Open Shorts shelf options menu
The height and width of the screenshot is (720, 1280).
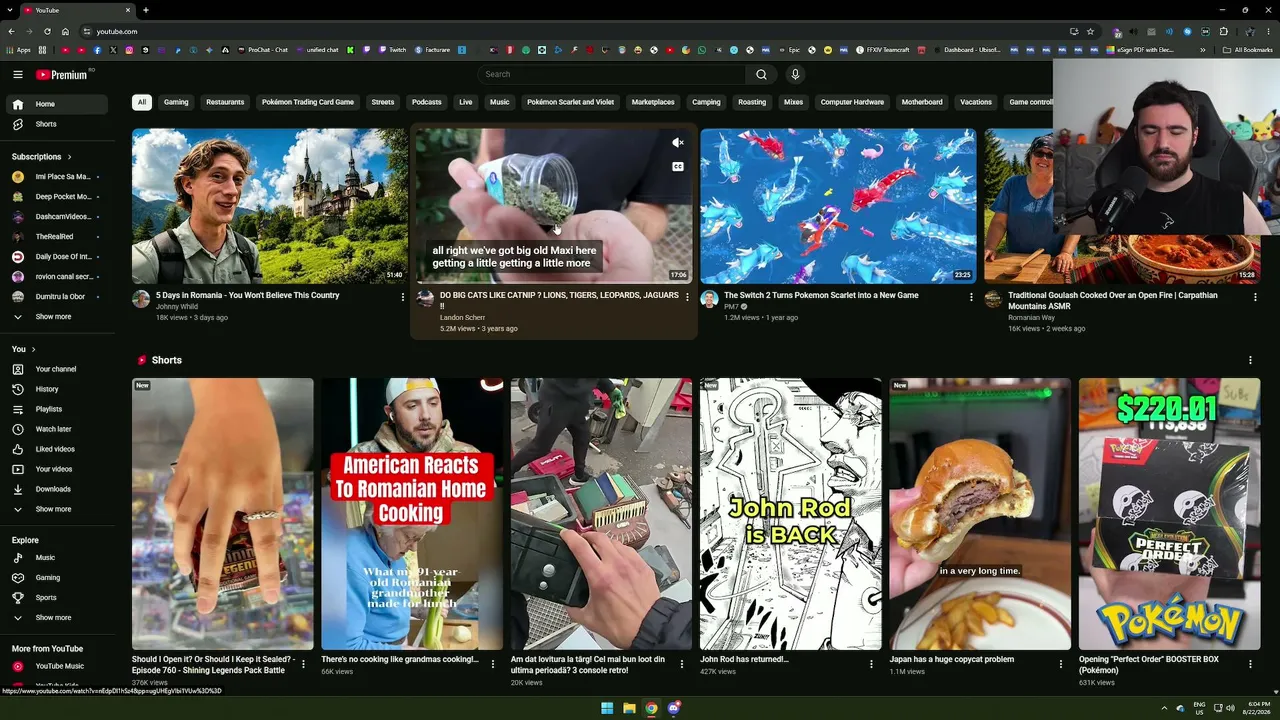(x=1250, y=360)
